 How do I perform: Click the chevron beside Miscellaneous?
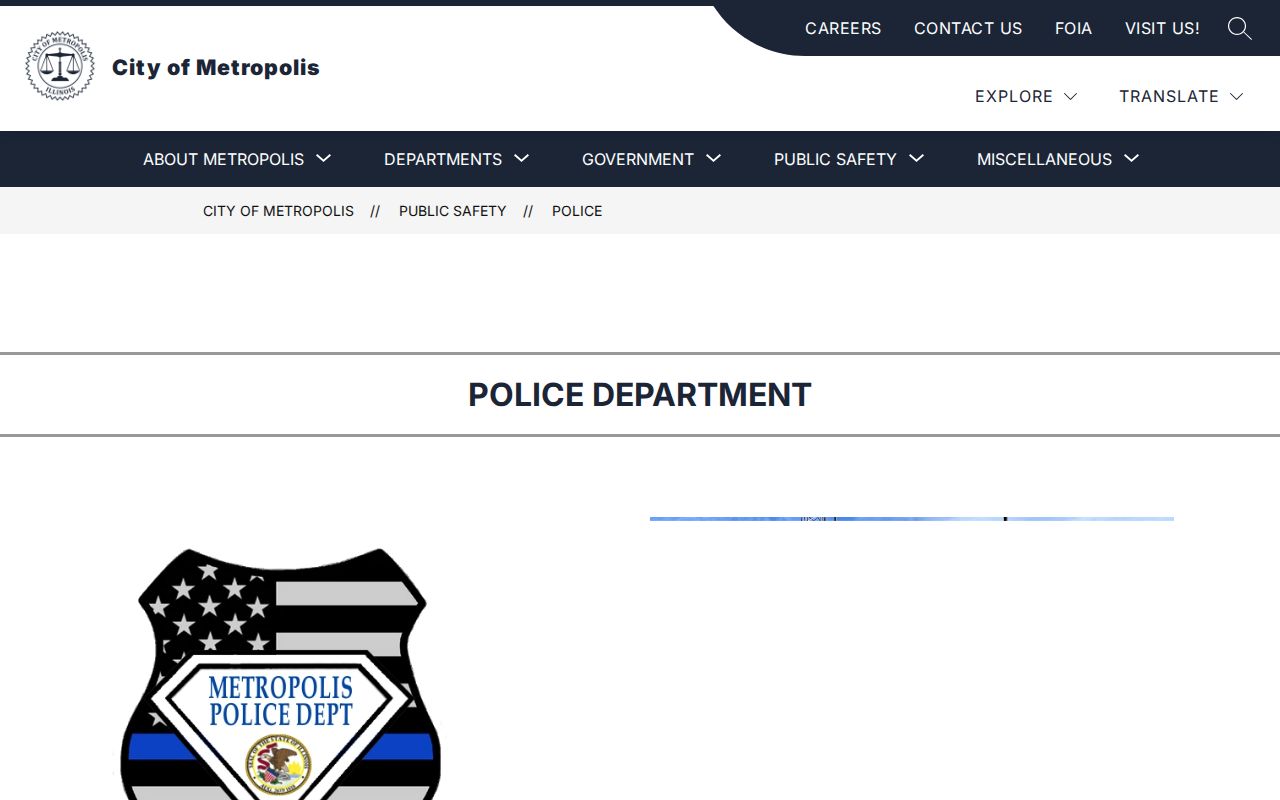coord(1131,158)
